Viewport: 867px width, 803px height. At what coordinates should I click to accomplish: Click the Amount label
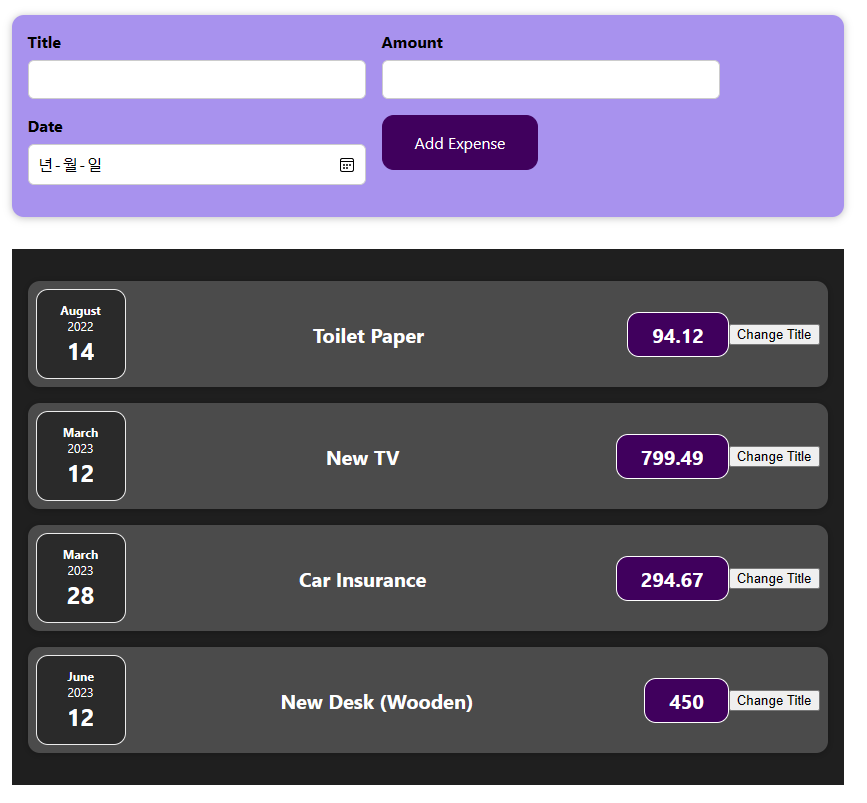coord(412,43)
